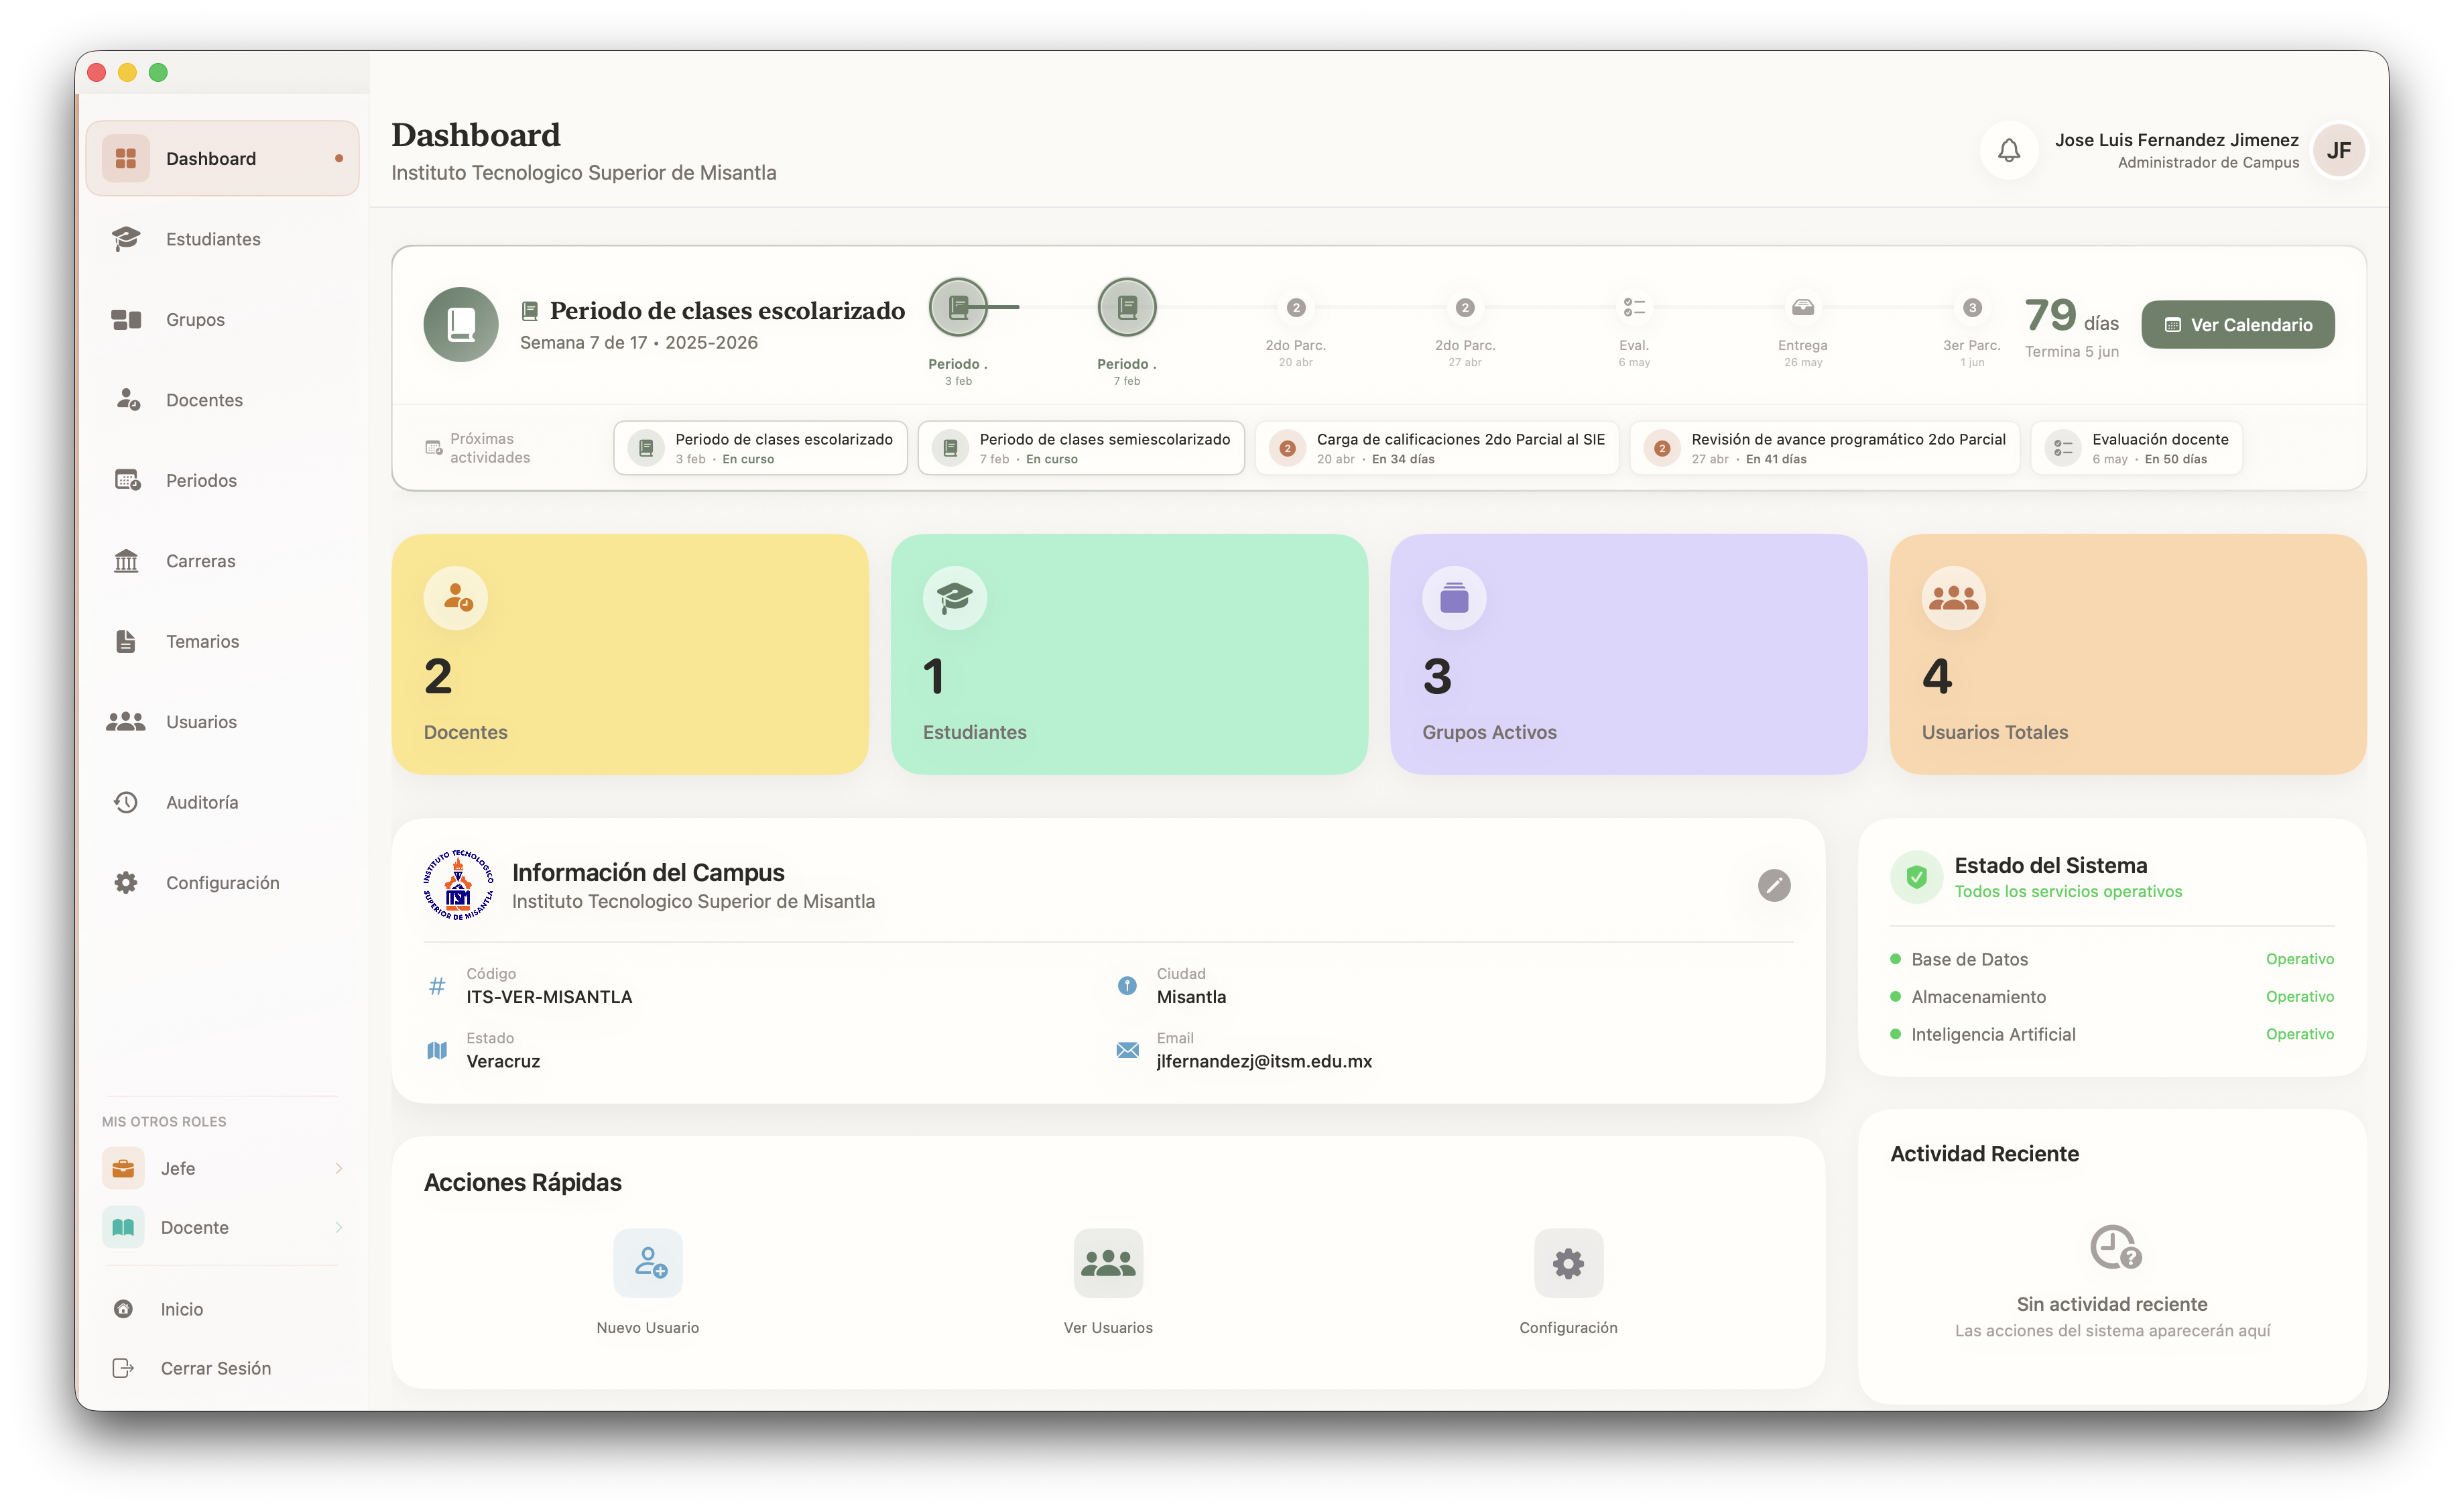Open the Configuración quick action gear
The width and height of the screenshot is (2464, 1510).
pos(1567,1263)
